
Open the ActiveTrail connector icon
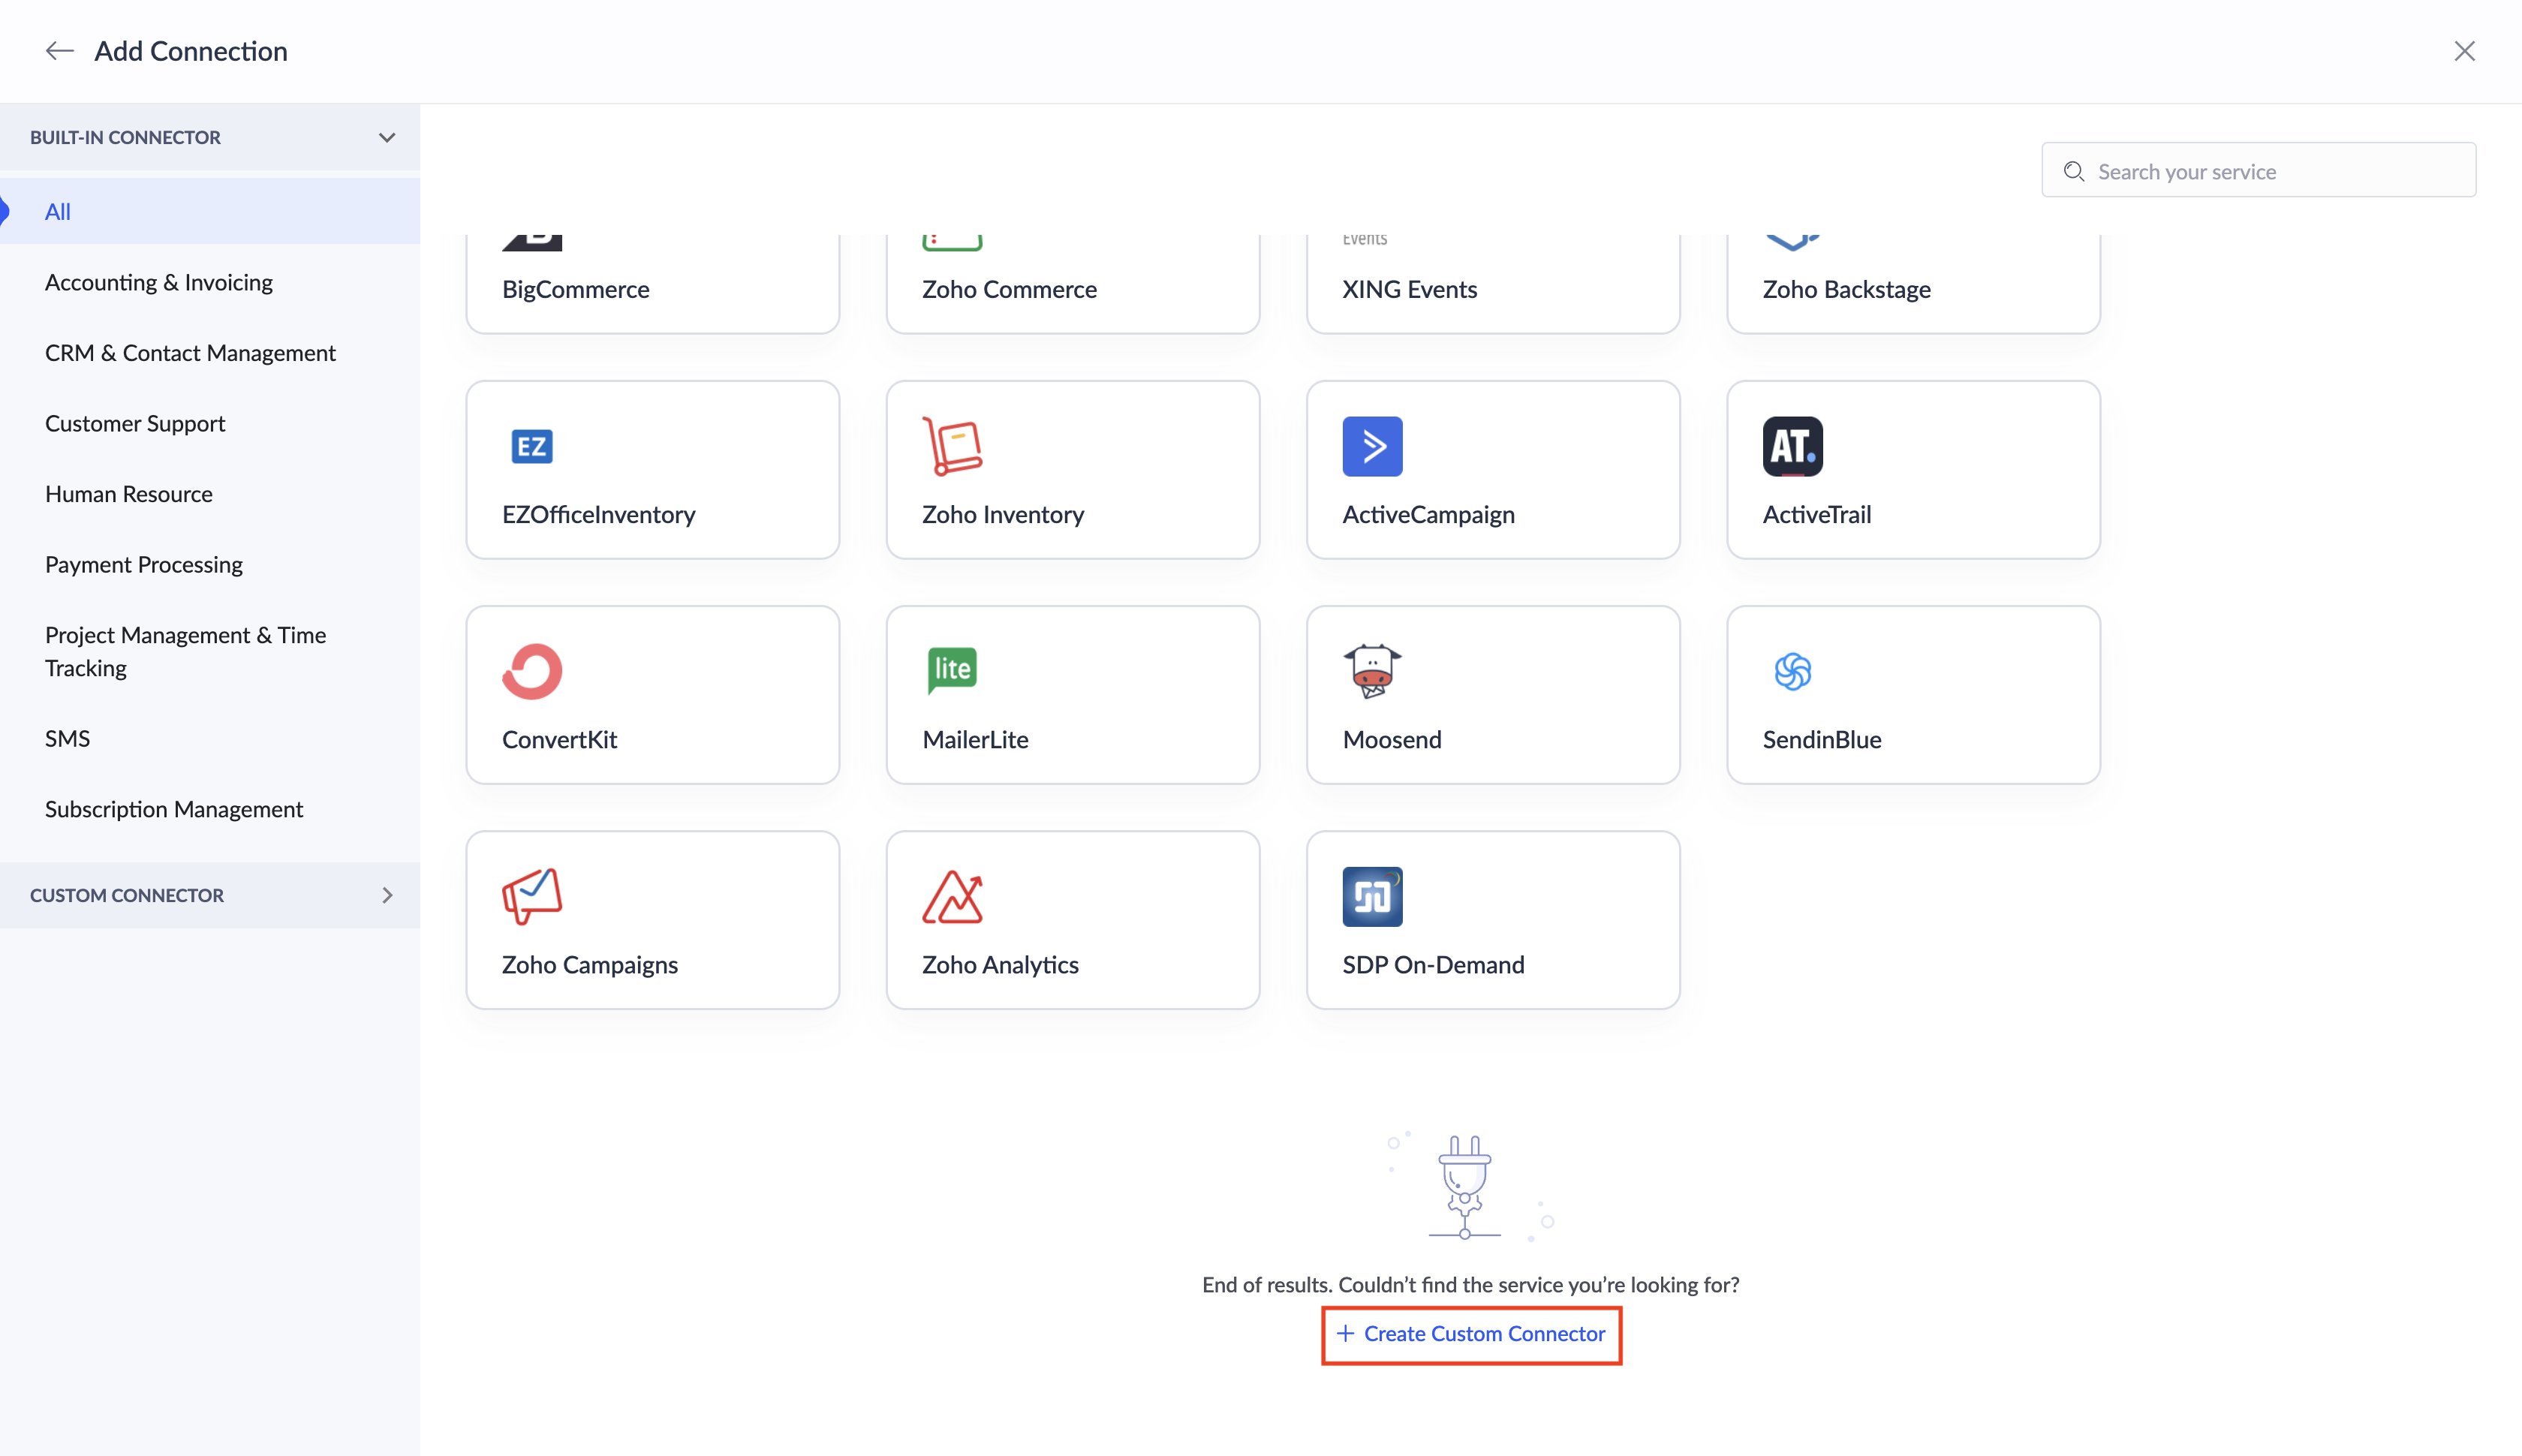pos(1792,446)
